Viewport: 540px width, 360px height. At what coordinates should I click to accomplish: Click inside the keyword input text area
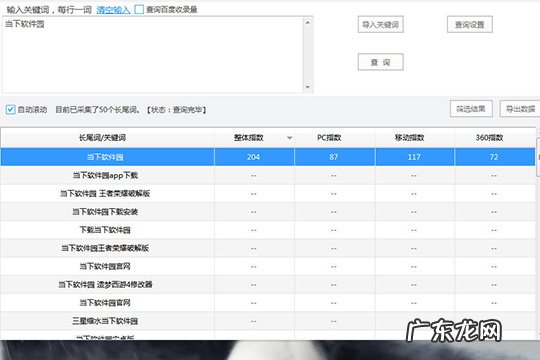click(152, 55)
